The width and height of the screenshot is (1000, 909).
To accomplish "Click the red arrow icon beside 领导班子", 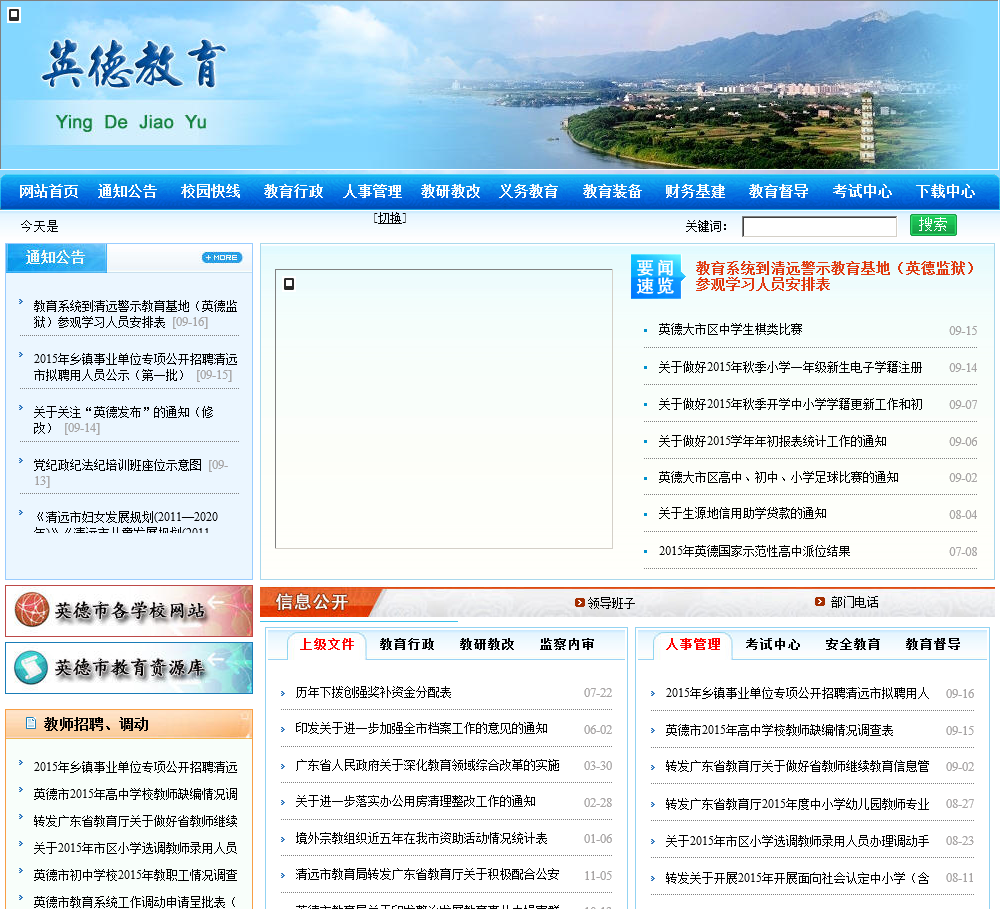I will point(580,602).
